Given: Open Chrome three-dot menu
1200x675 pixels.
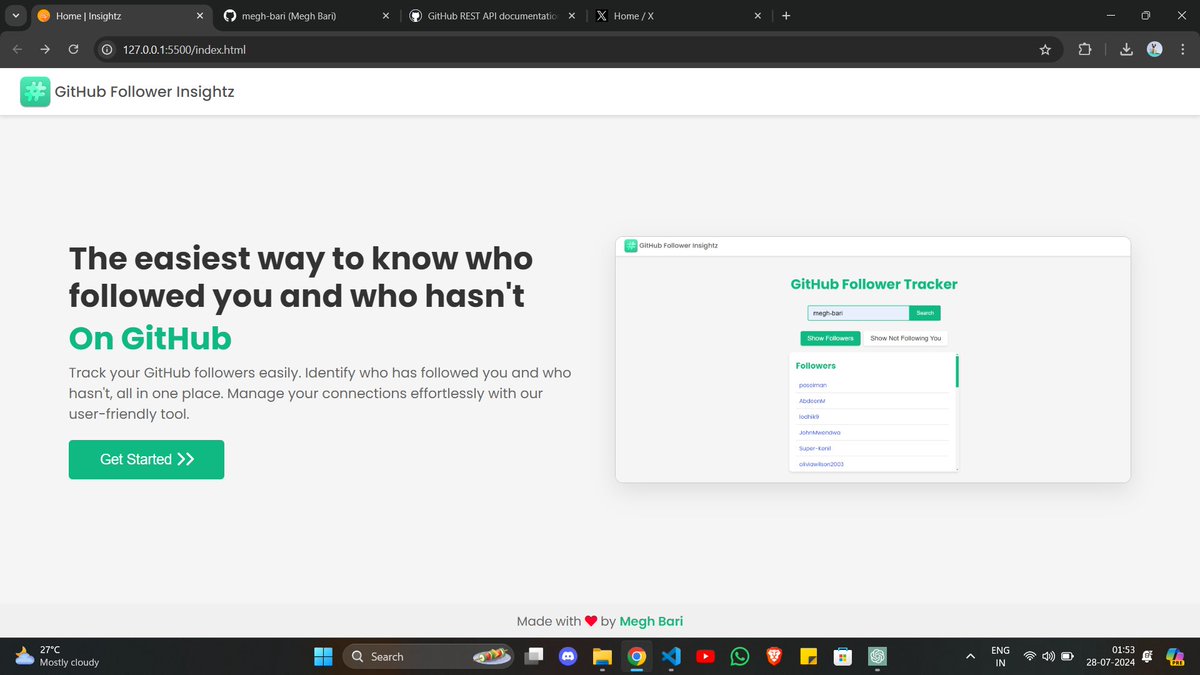Looking at the screenshot, I should [1182, 49].
